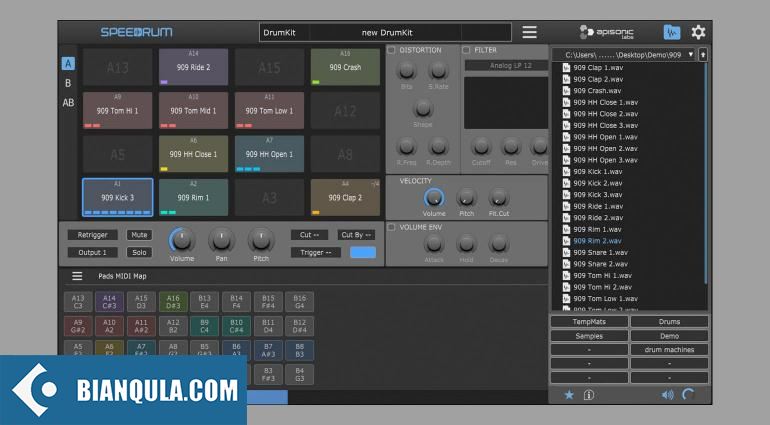Open the Samples favorite folder

tap(589, 336)
